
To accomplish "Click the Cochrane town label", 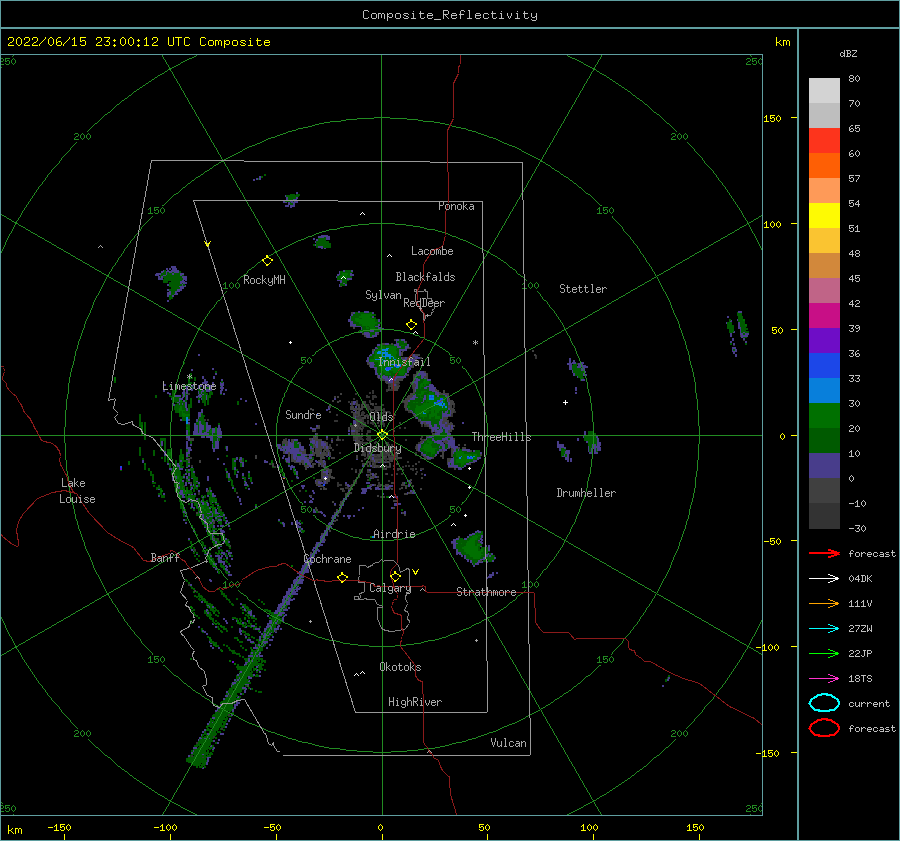I will coord(327,559).
